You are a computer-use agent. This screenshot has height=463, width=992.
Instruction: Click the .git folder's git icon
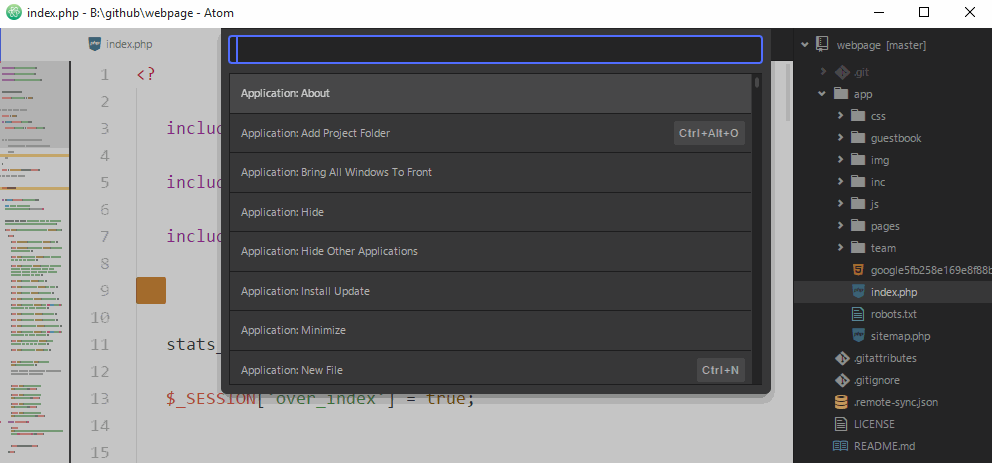coord(841,72)
